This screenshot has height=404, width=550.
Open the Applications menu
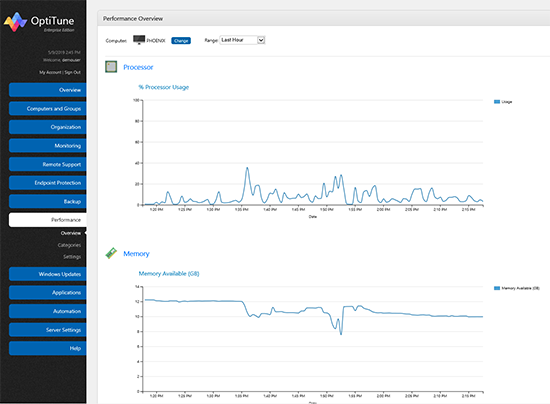pyautogui.click(x=48, y=292)
